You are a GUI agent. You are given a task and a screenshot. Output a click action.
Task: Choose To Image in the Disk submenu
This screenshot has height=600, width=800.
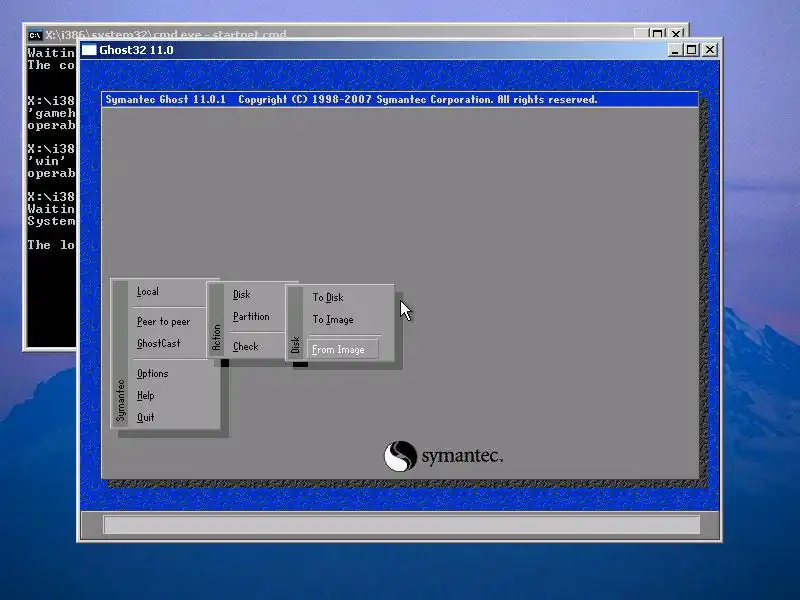point(333,320)
